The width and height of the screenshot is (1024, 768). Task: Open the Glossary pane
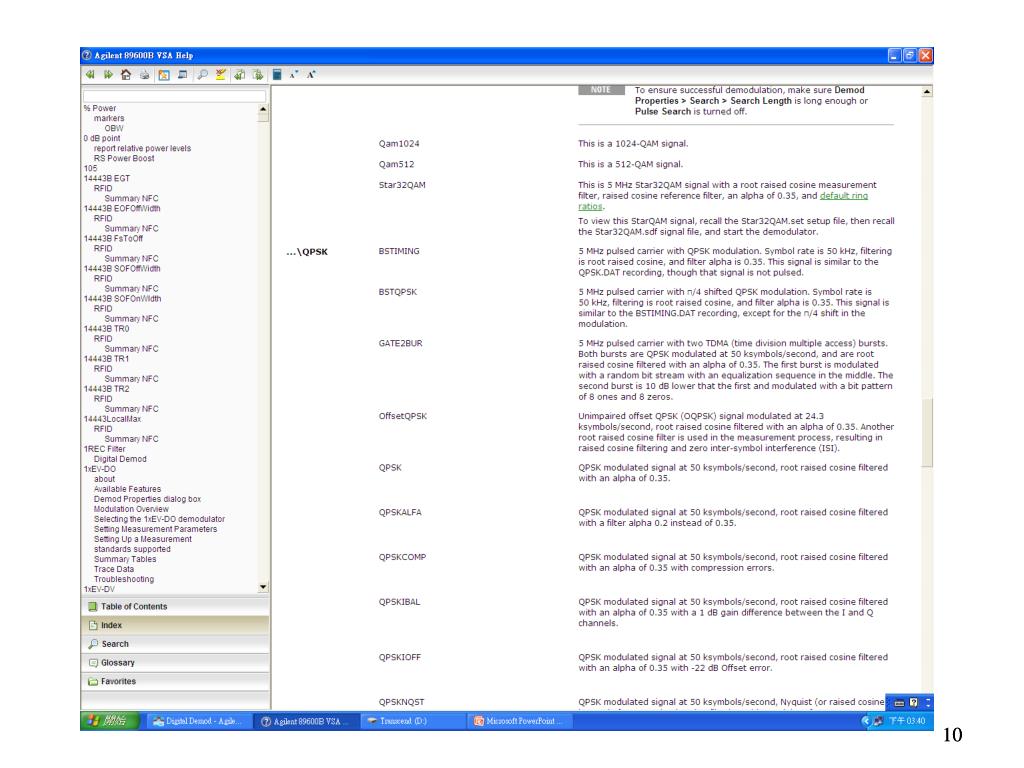coord(175,663)
